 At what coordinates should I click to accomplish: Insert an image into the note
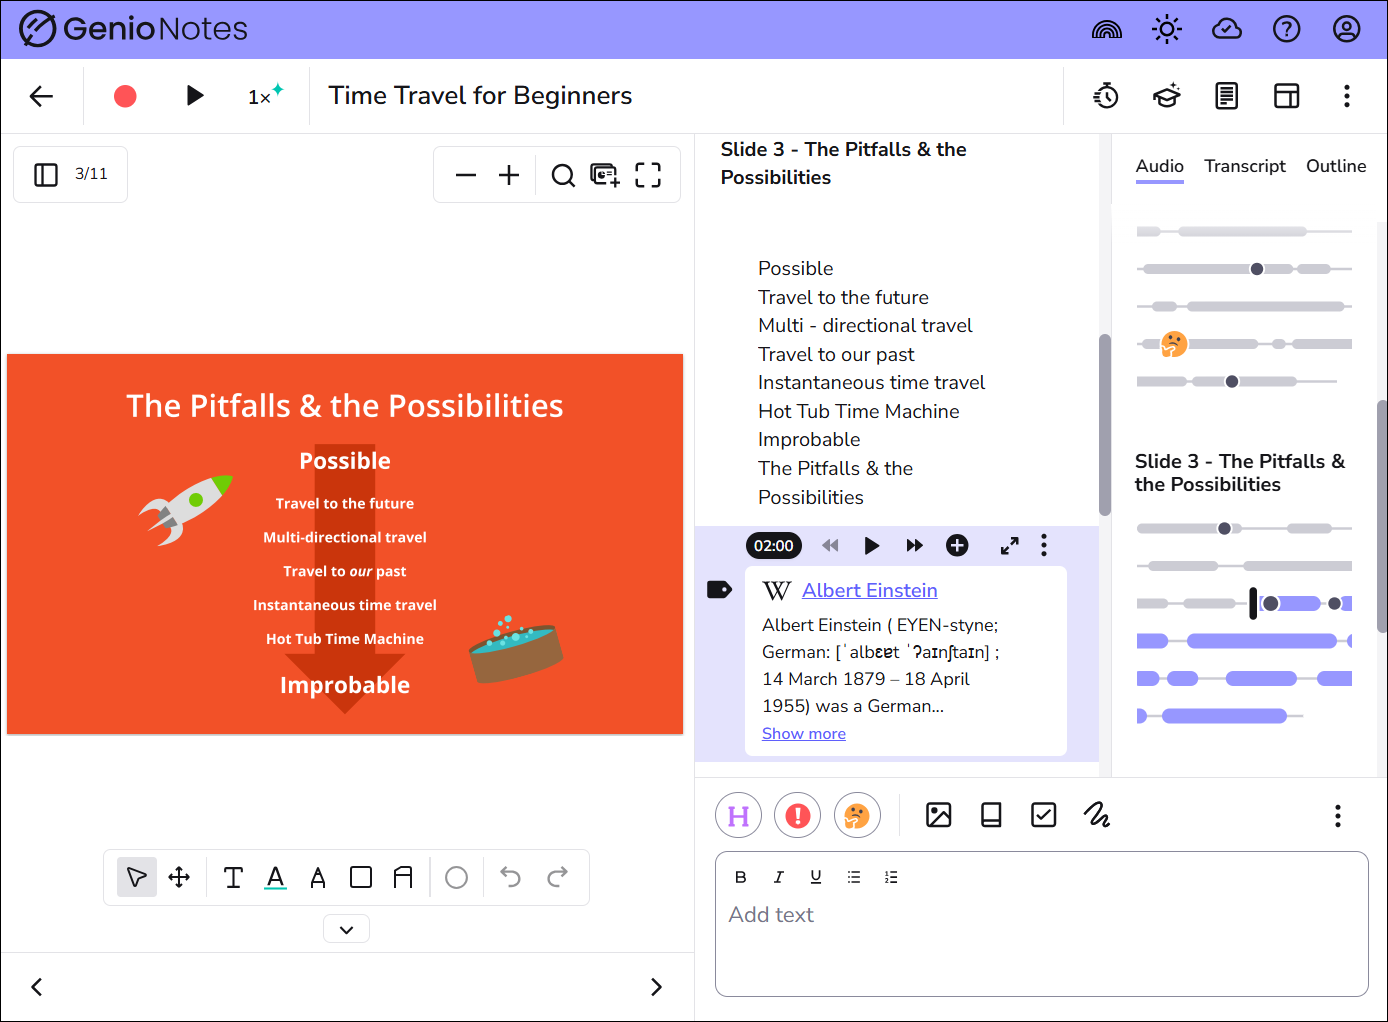click(x=938, y=816)
